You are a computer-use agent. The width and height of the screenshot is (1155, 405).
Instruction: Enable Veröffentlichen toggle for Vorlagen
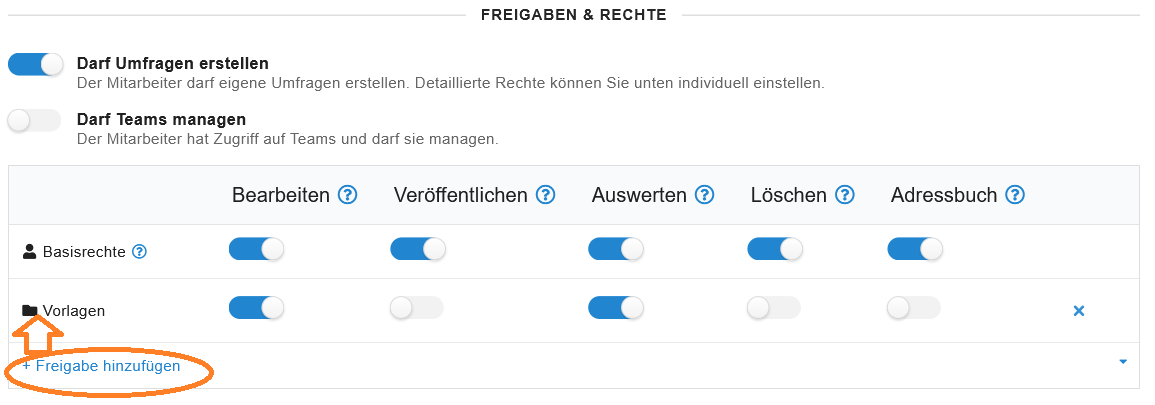point(417,308)
